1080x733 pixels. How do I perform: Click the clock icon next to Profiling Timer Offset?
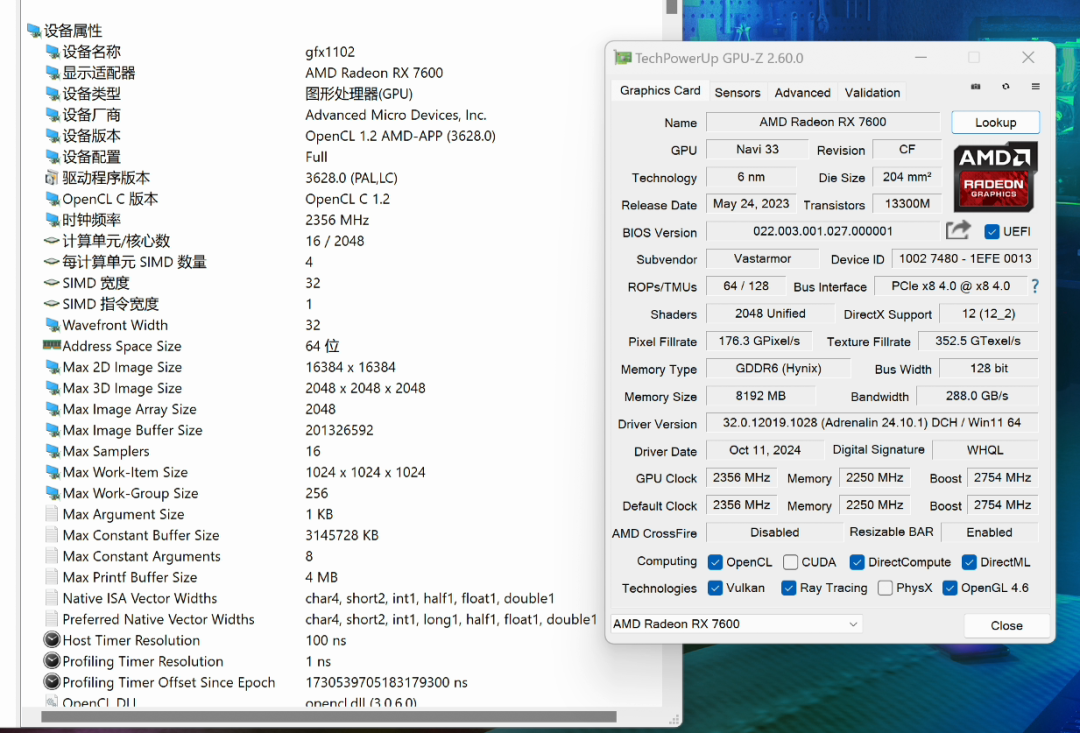52,681
